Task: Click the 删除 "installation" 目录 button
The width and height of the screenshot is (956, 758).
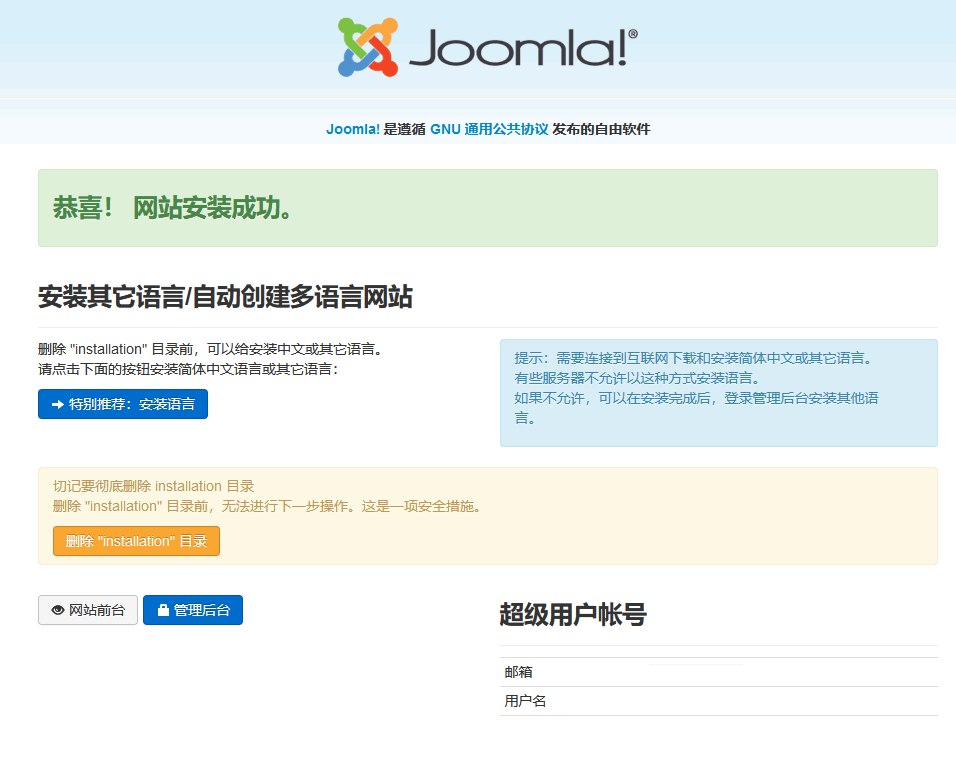Action: (136, 541)
